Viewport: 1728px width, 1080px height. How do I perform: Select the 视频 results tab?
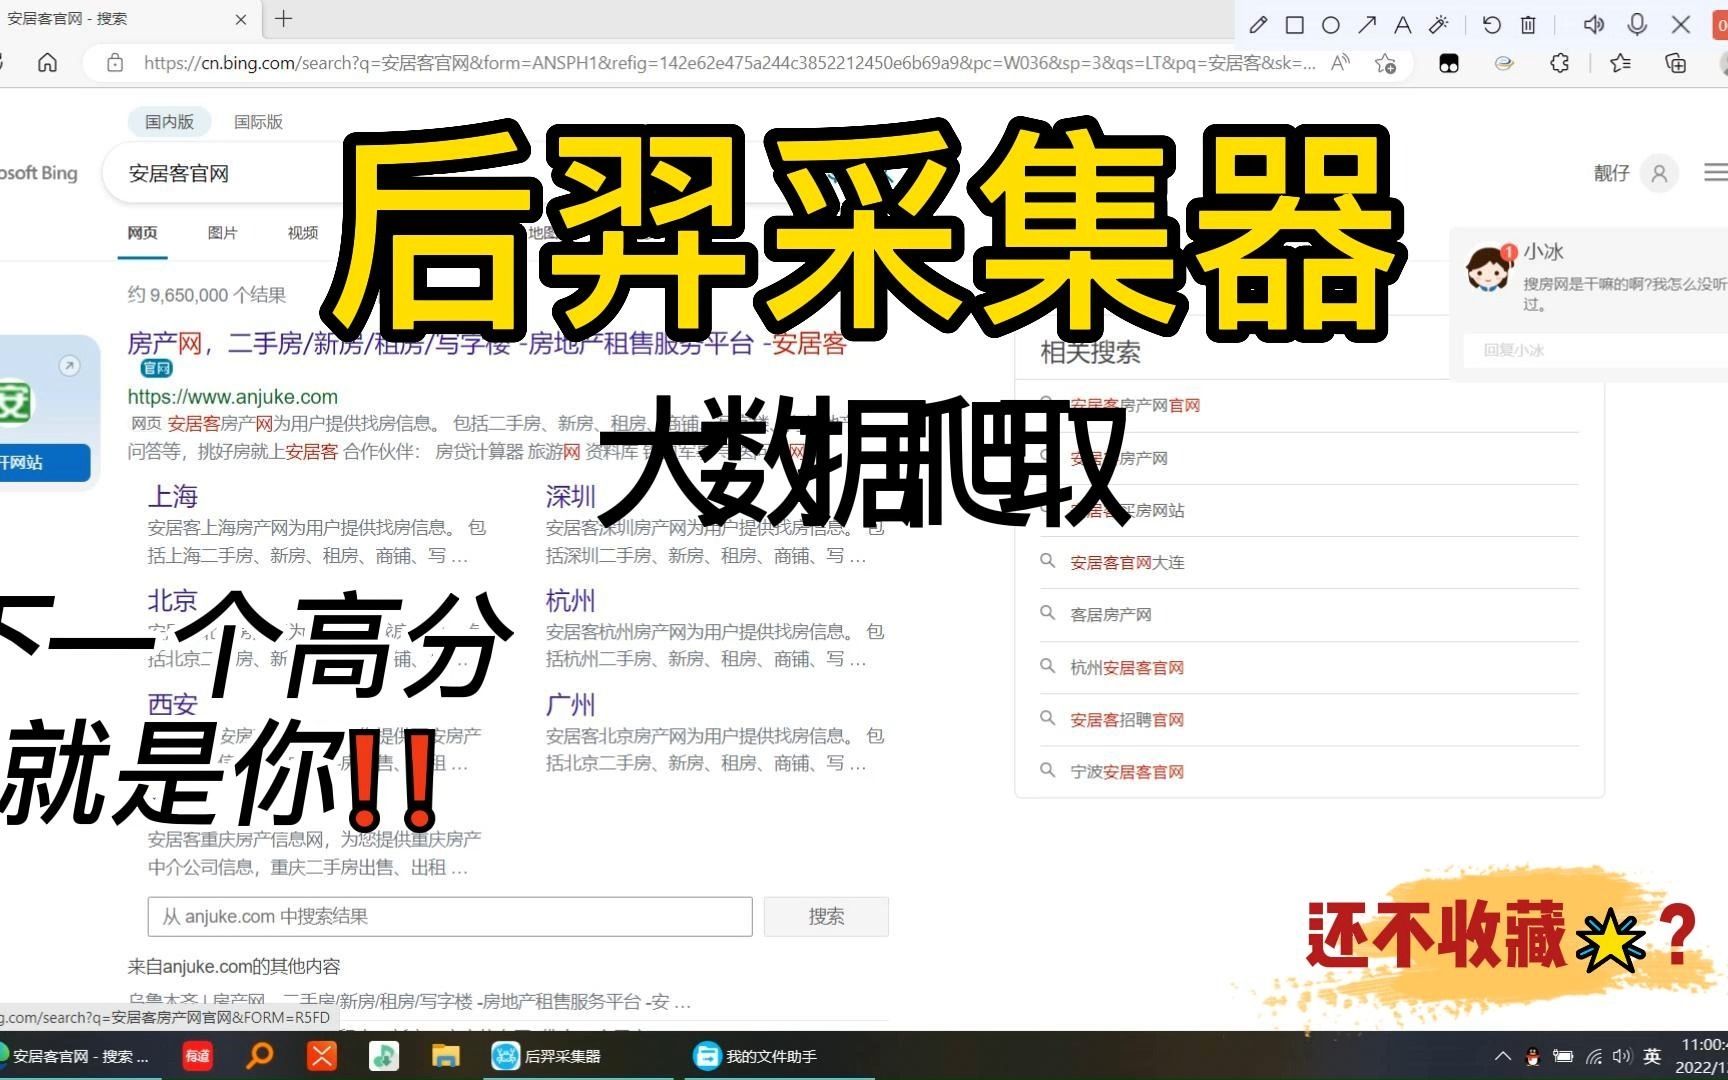pyautogui.click(x=302, y=233)
